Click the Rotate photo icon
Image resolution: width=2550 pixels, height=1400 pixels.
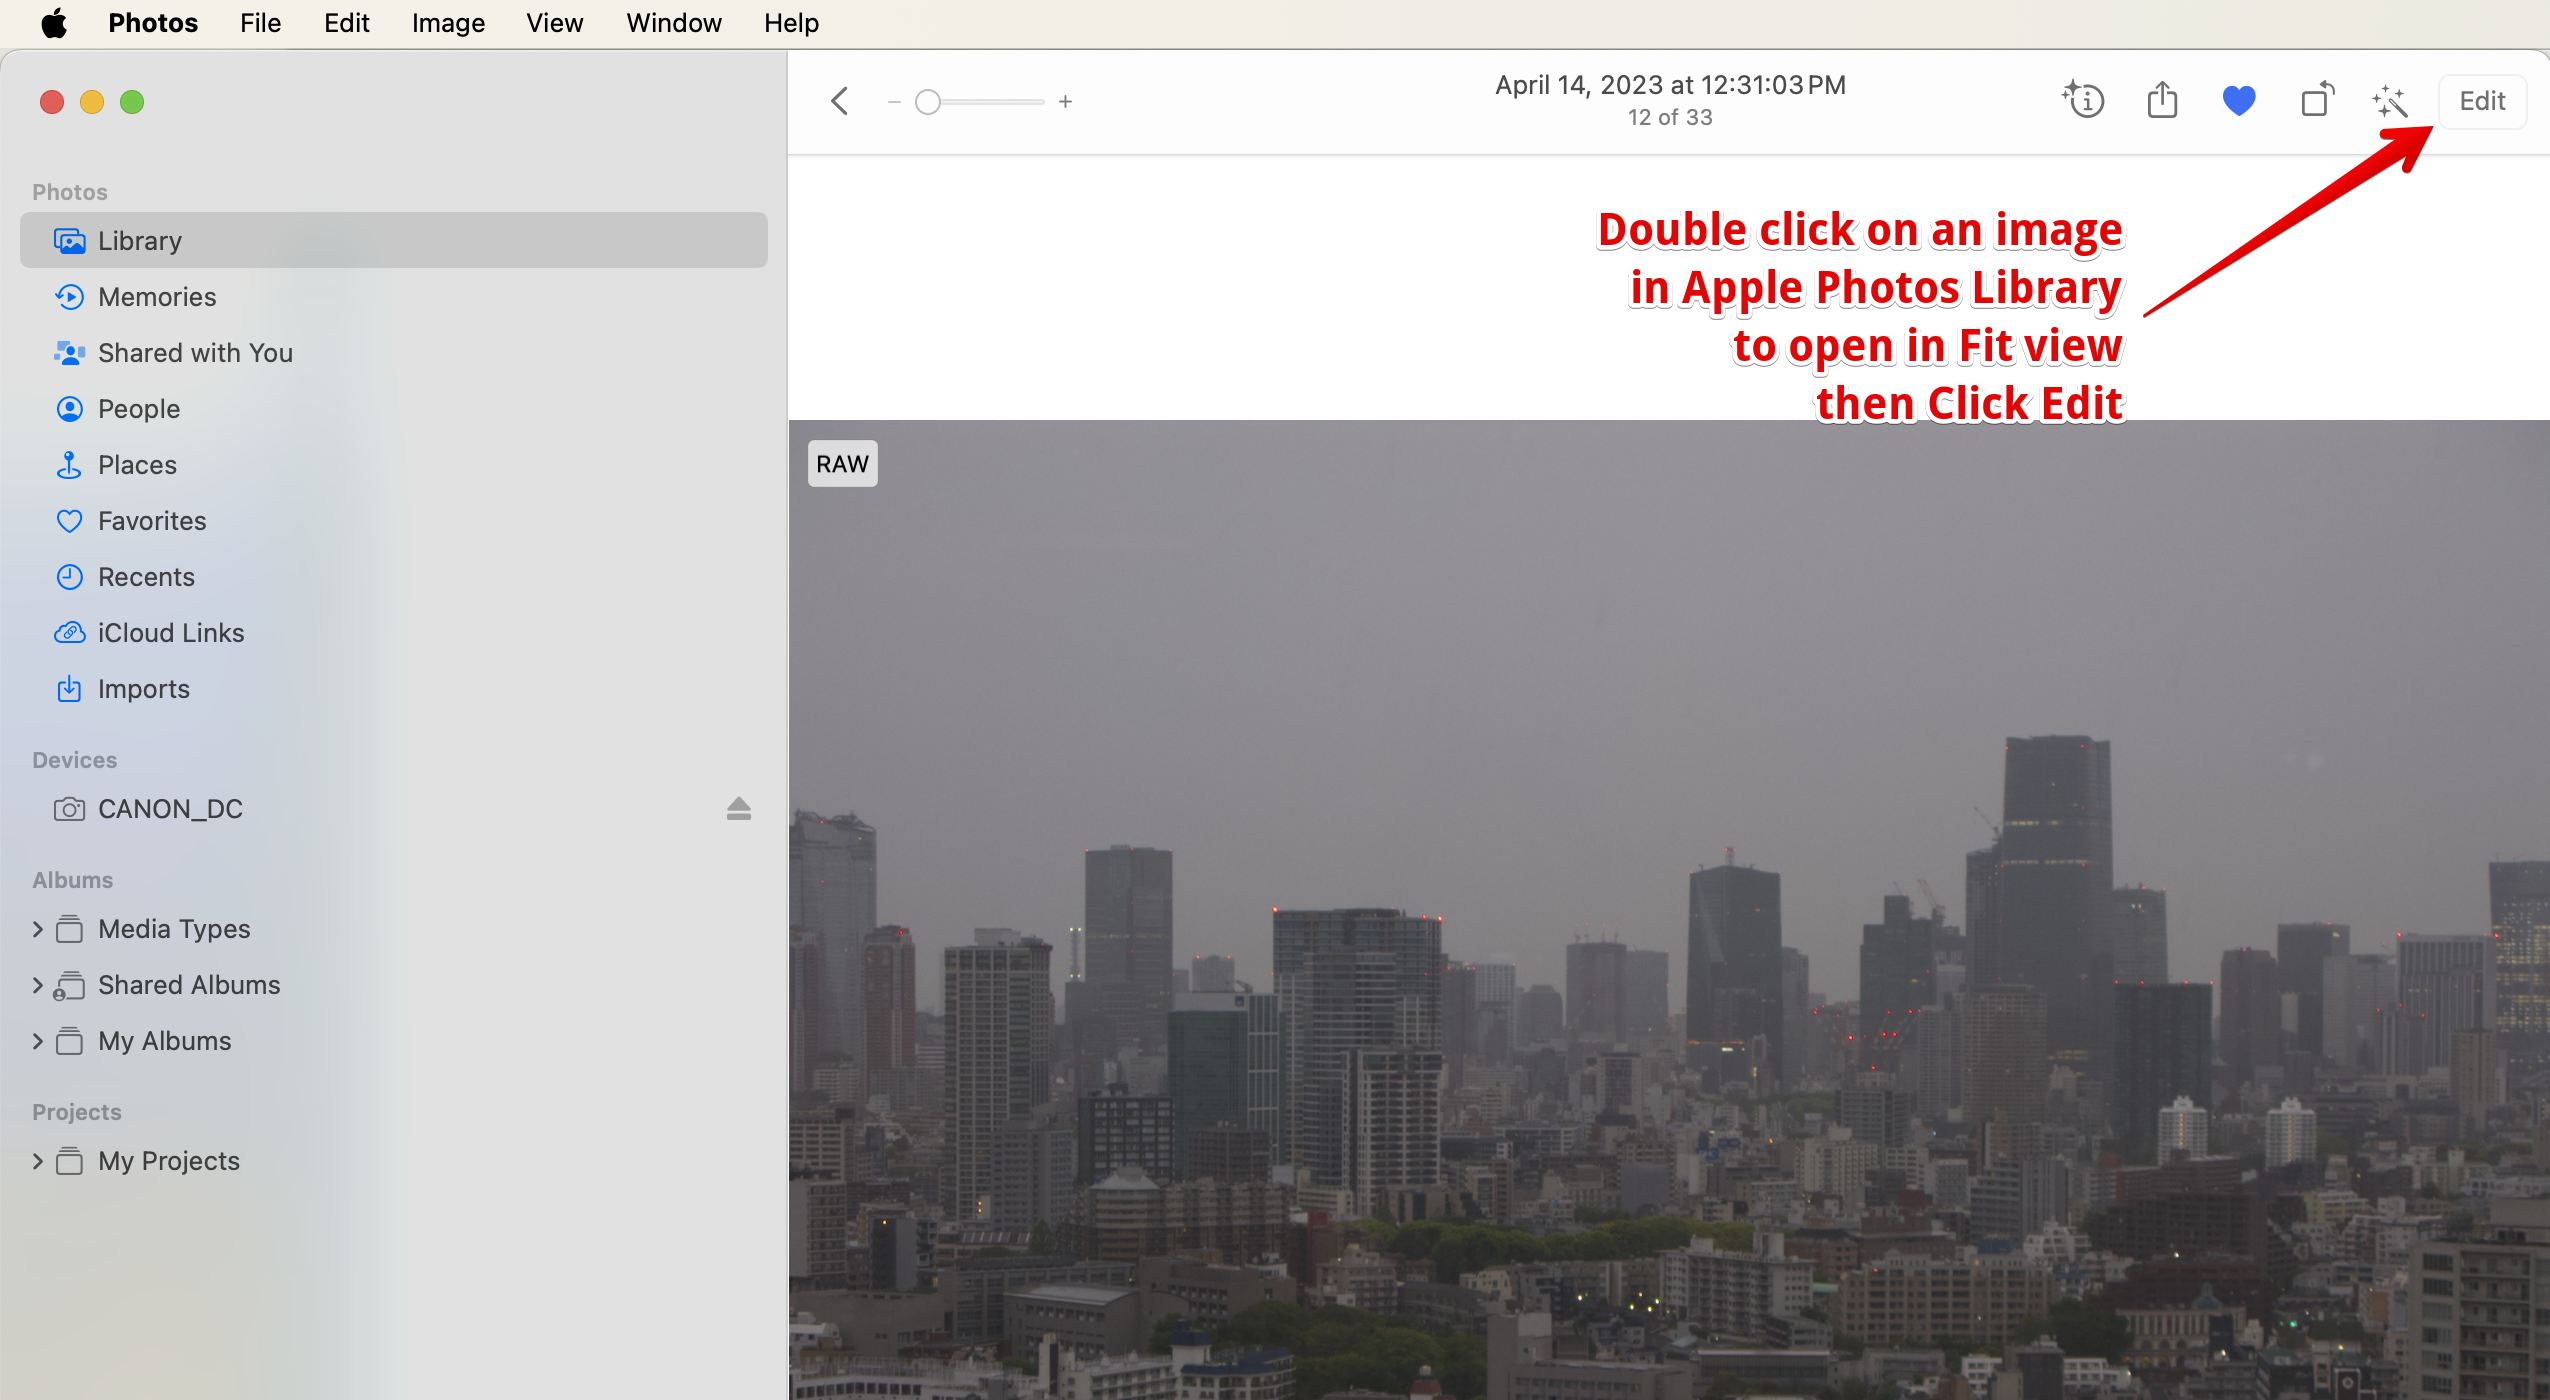click(x=2316, y=101)
